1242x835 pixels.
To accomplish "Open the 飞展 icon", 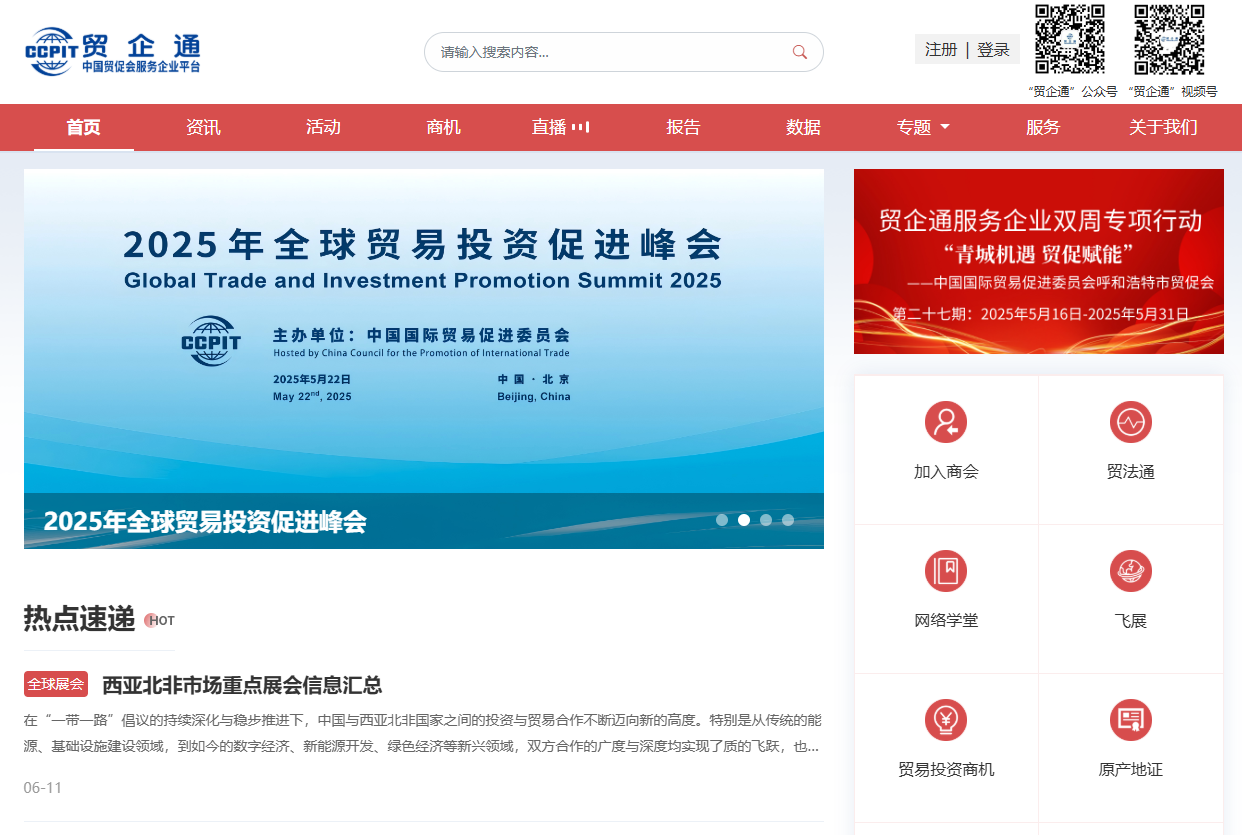I will [1131, 571].
